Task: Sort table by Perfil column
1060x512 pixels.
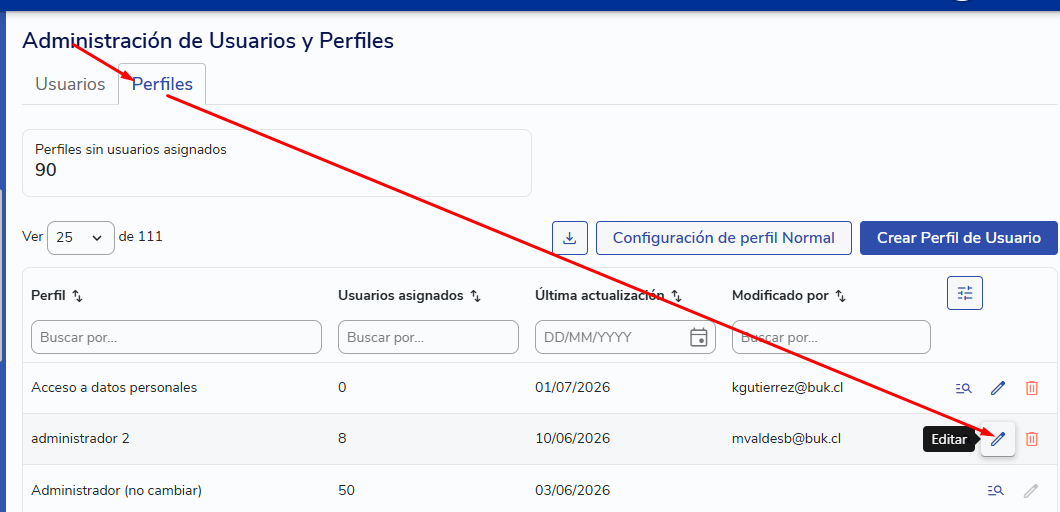Action: coord(77,296)
